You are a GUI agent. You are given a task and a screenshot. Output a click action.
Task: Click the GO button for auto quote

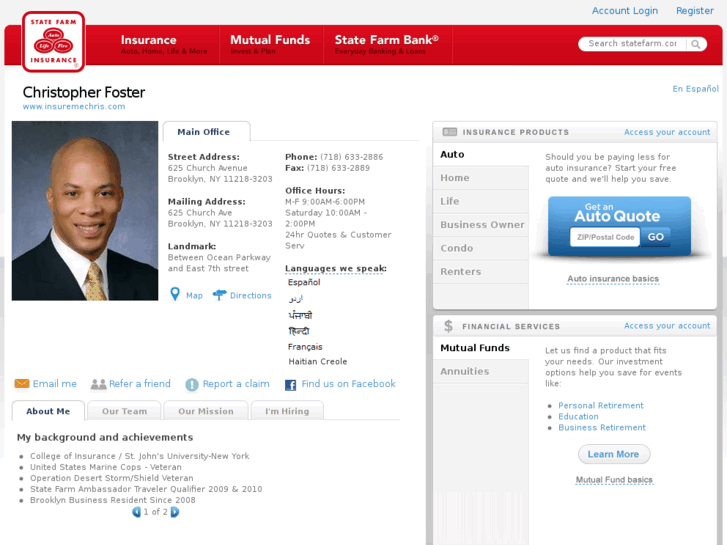(x=655, y=237)
